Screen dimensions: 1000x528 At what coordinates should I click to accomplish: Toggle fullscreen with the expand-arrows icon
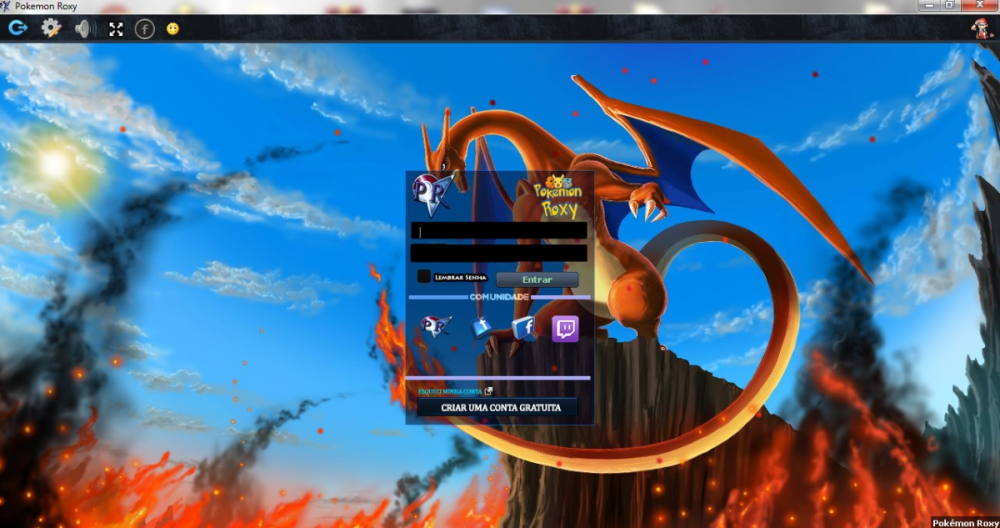pyautogui.click(x=116, y=29)
